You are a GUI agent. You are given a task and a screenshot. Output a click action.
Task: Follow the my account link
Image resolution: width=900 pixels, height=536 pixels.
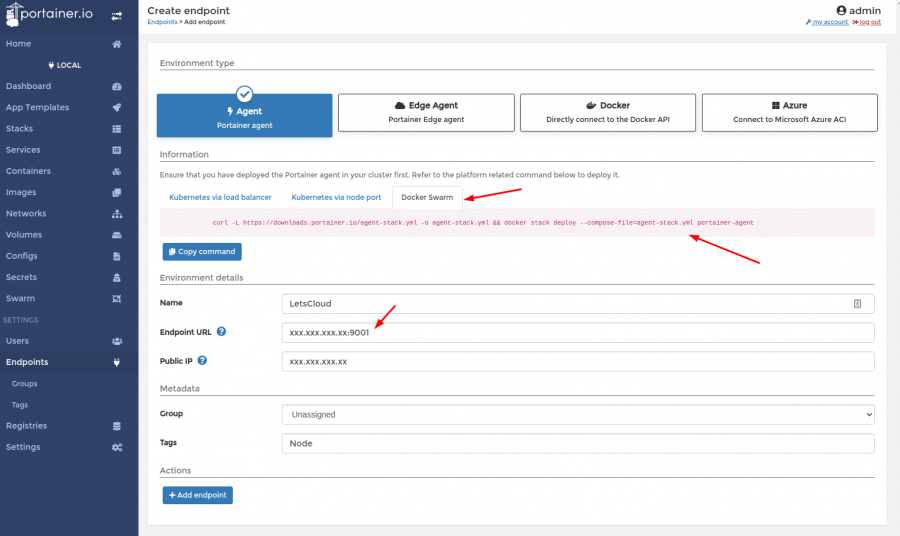(827, 22)
